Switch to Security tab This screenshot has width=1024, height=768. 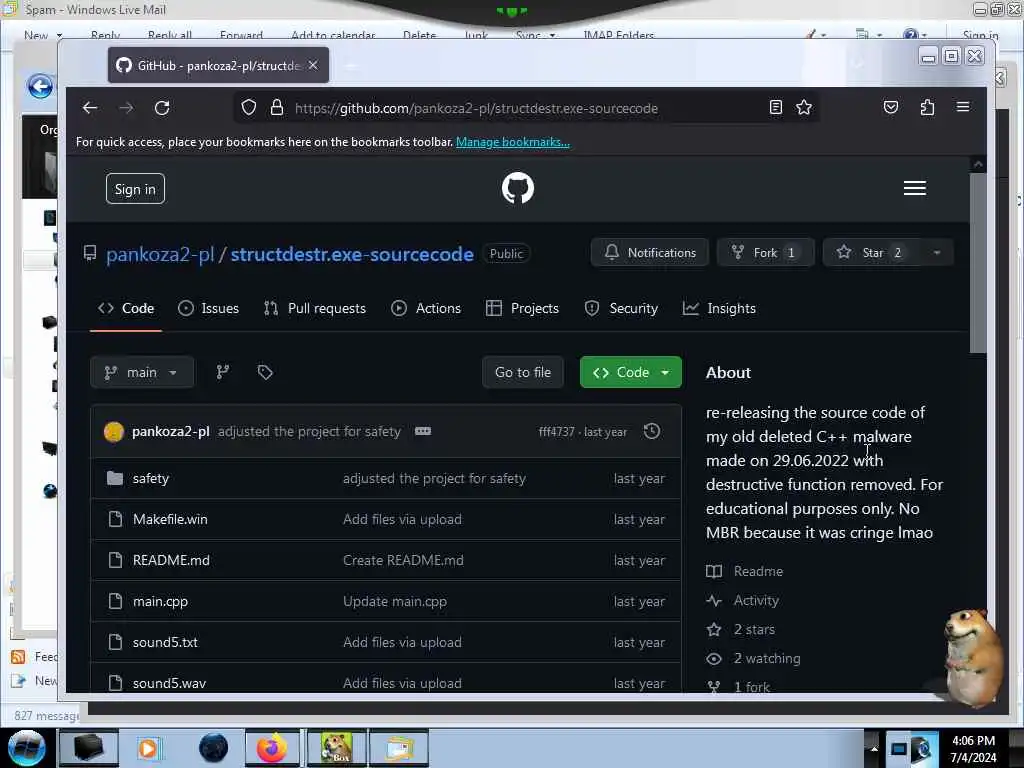(621, 308)
